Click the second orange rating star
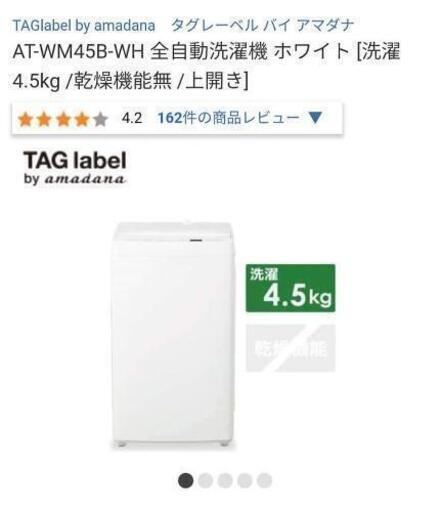The width and height of the screenshot is (443, 512). [x=44, y=119]
